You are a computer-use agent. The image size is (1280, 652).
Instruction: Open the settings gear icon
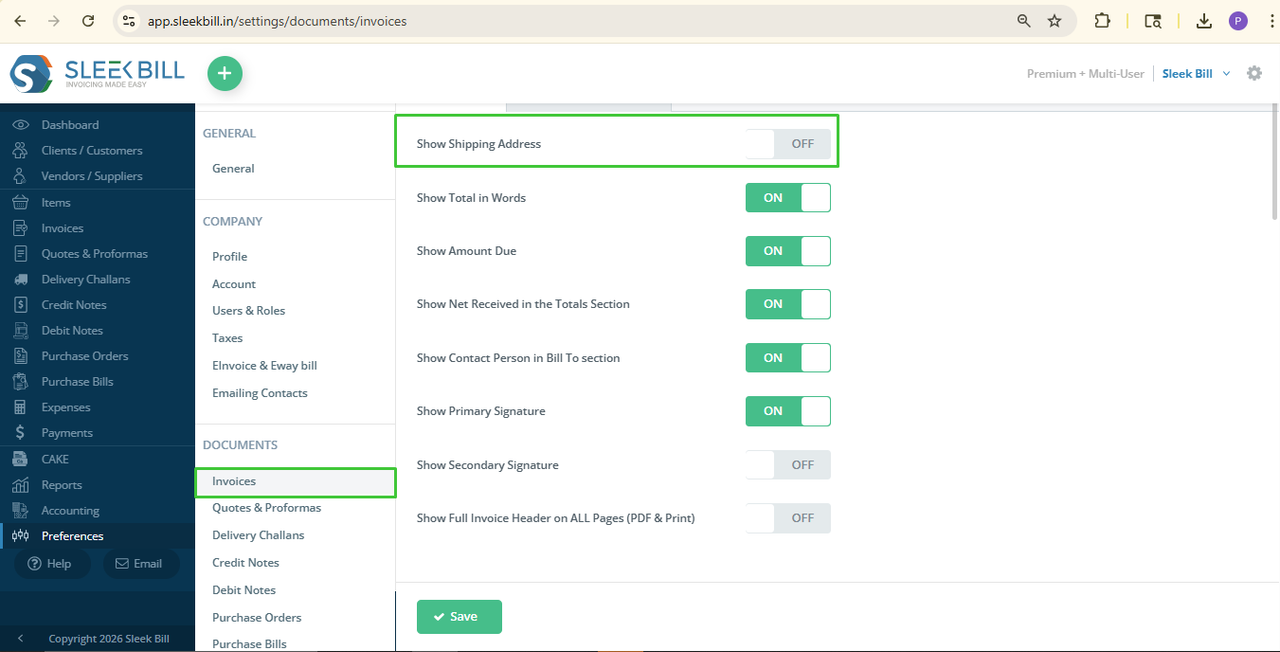click(x=1254, y=73)
